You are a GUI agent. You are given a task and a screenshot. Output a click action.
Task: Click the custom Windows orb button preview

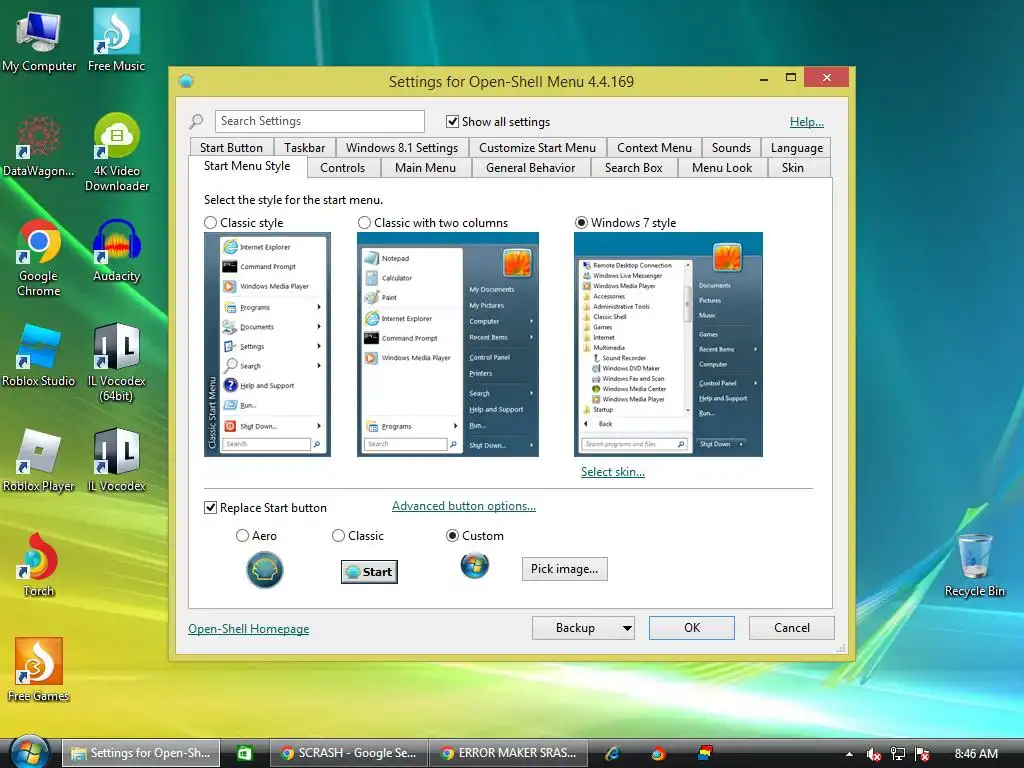point(474,566)
